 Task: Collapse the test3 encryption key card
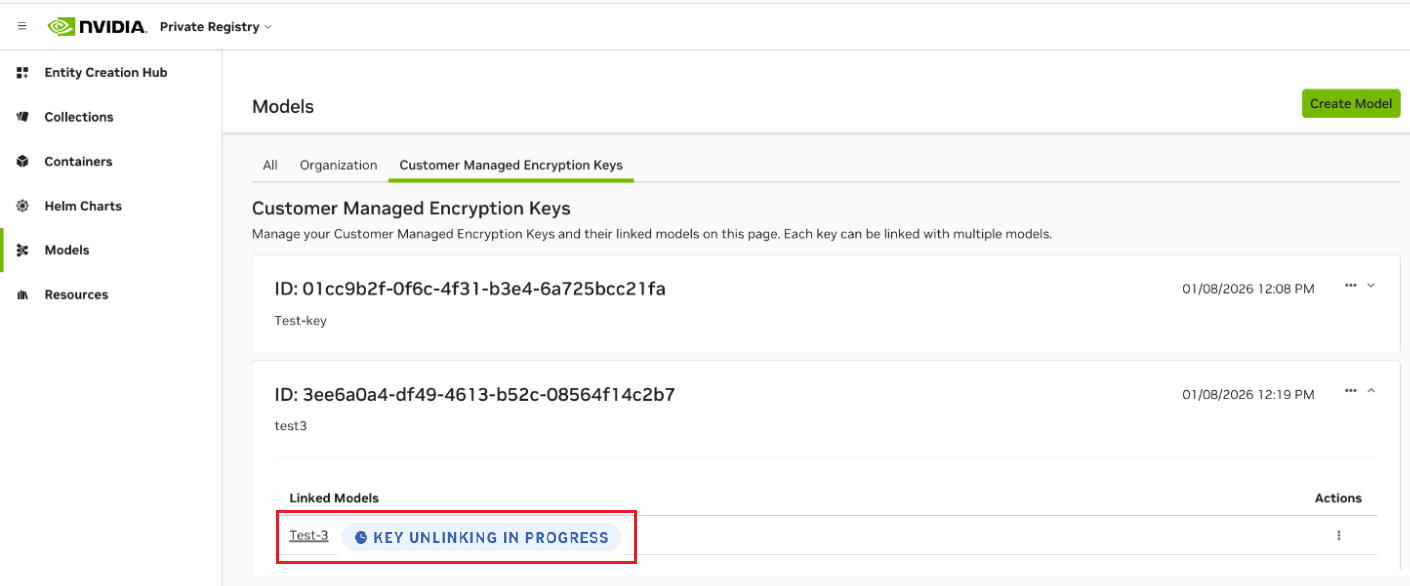pos(1371,391)
